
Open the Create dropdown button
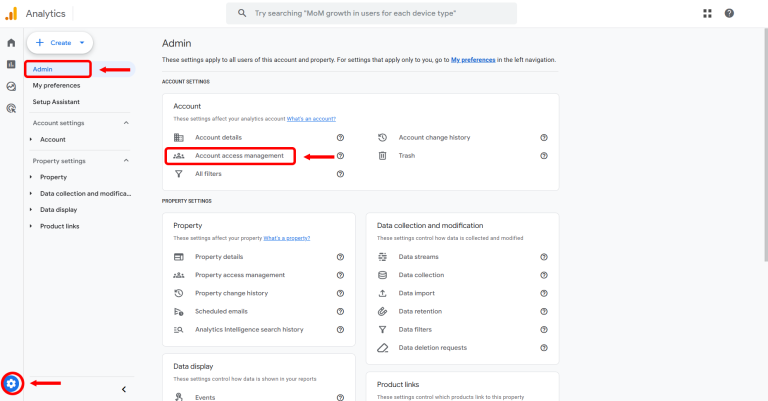pos(60,43)
